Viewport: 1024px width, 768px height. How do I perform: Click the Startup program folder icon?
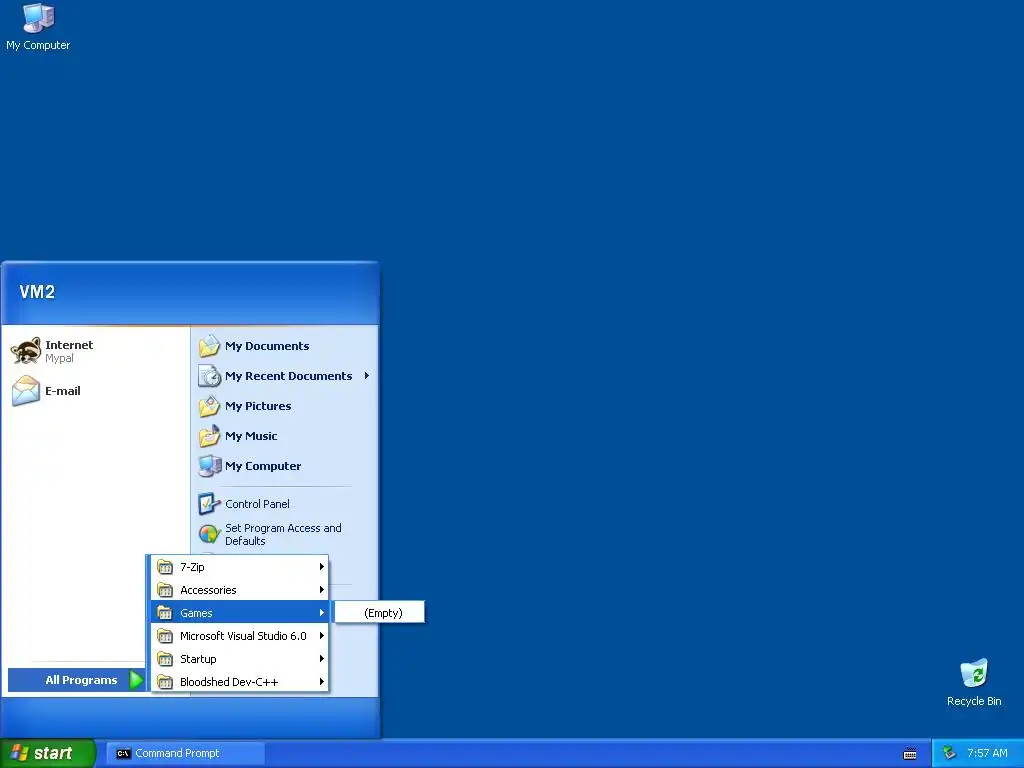(x=165, y=658)
